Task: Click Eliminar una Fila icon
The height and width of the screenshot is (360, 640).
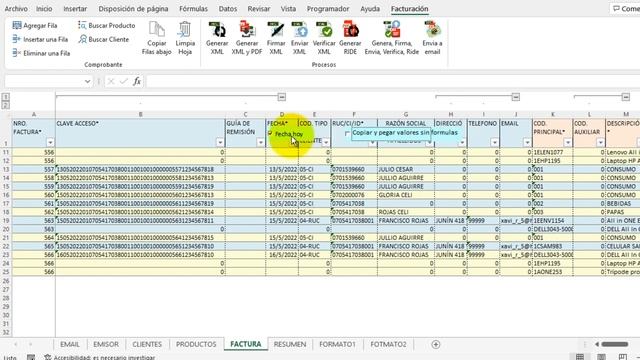Action: (x=17, y=53)
